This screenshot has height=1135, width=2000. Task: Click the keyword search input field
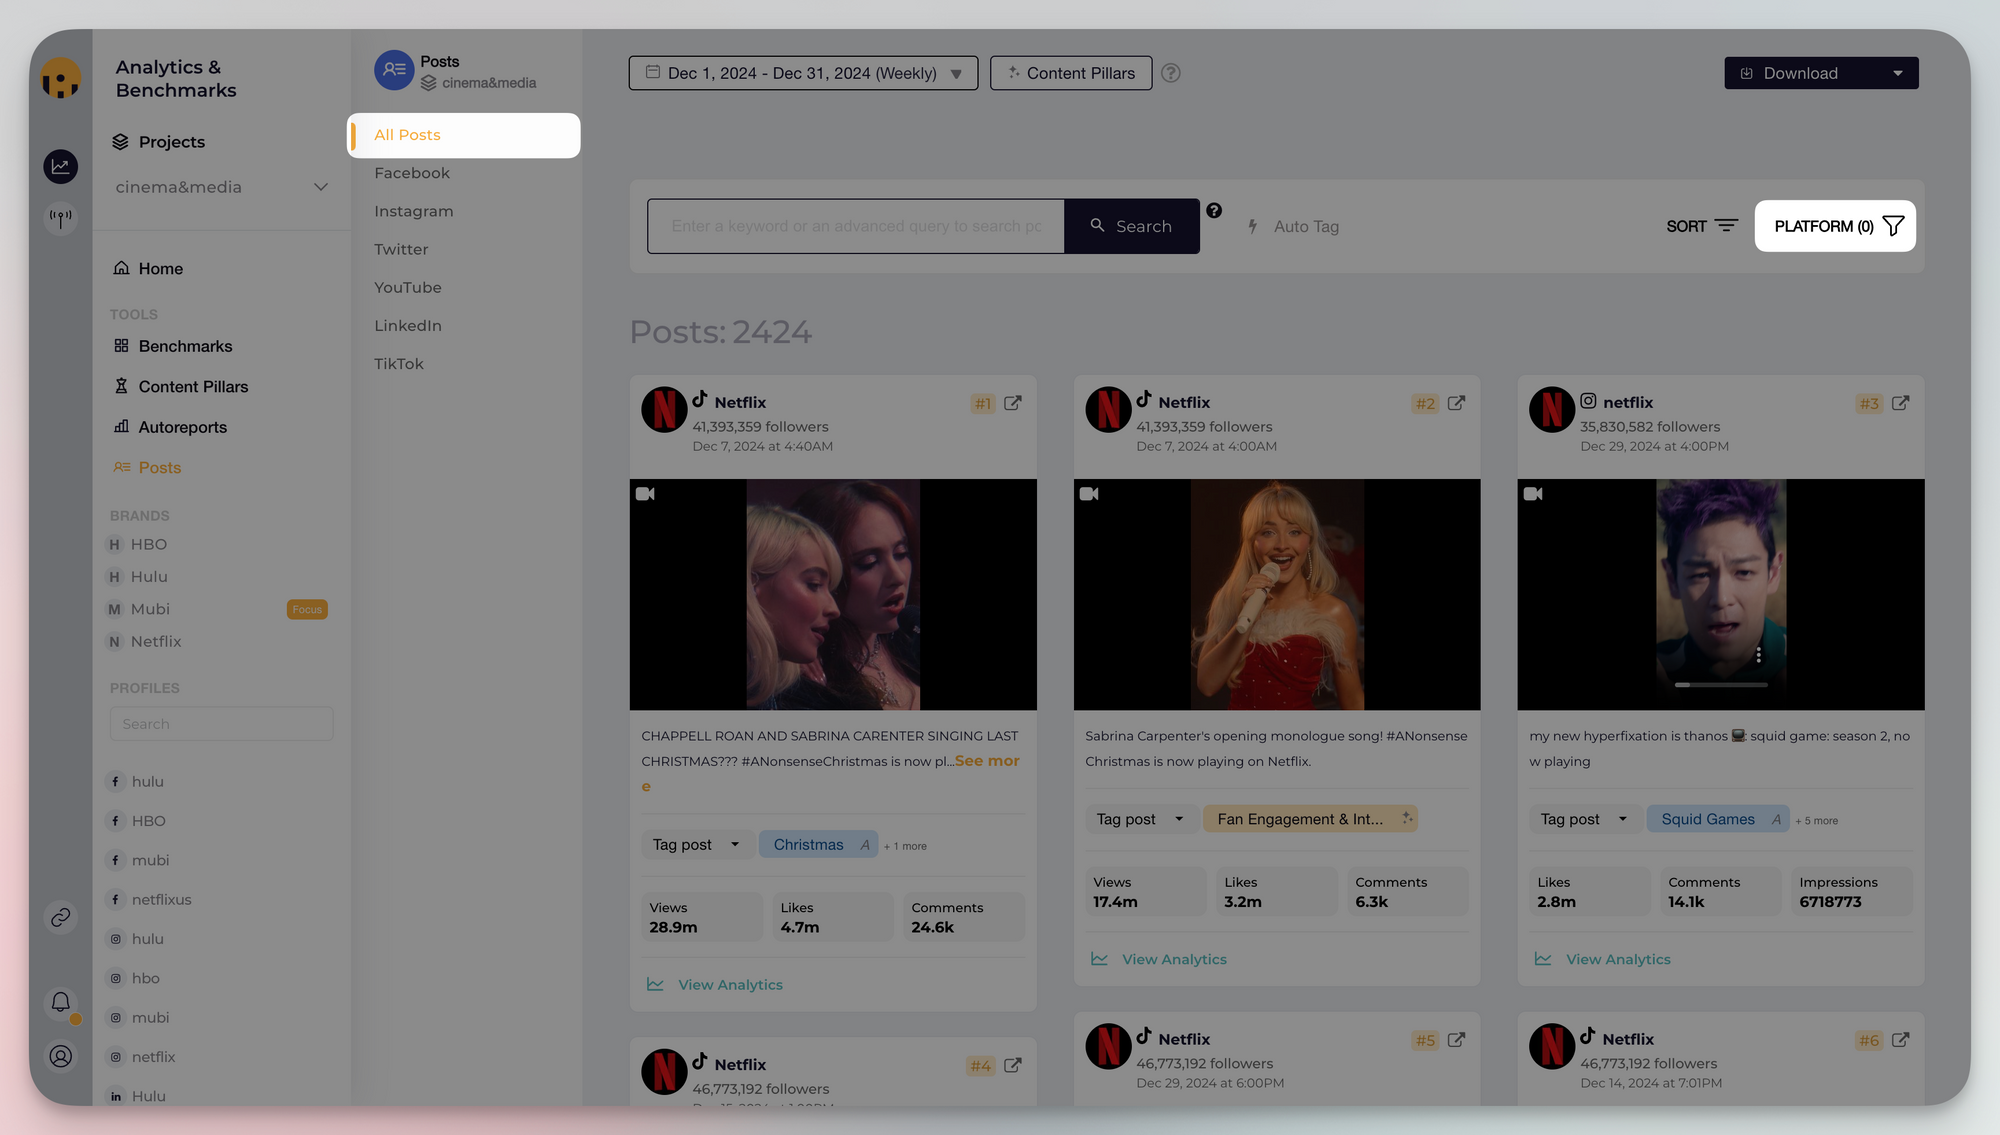click(x=856, y=226)
